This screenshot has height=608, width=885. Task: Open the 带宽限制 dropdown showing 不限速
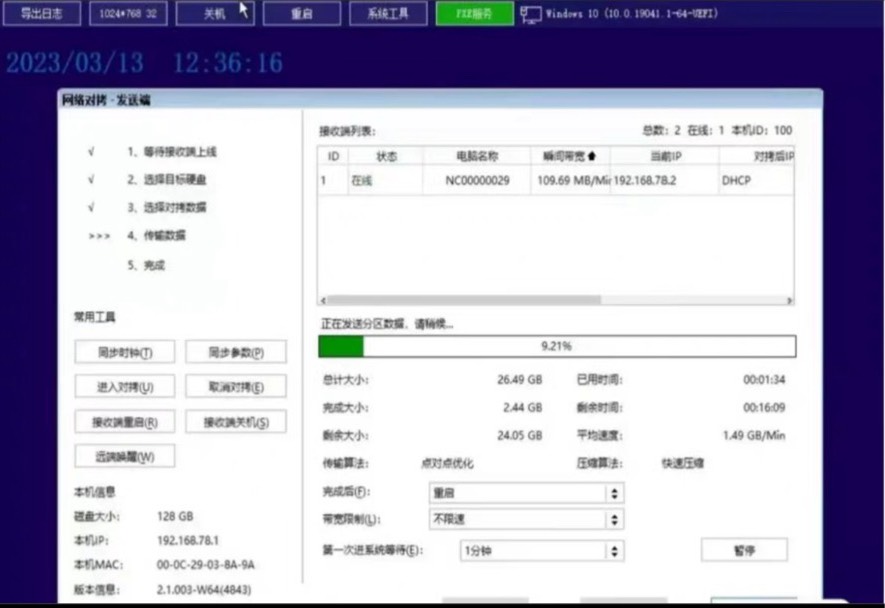(526, 520)
